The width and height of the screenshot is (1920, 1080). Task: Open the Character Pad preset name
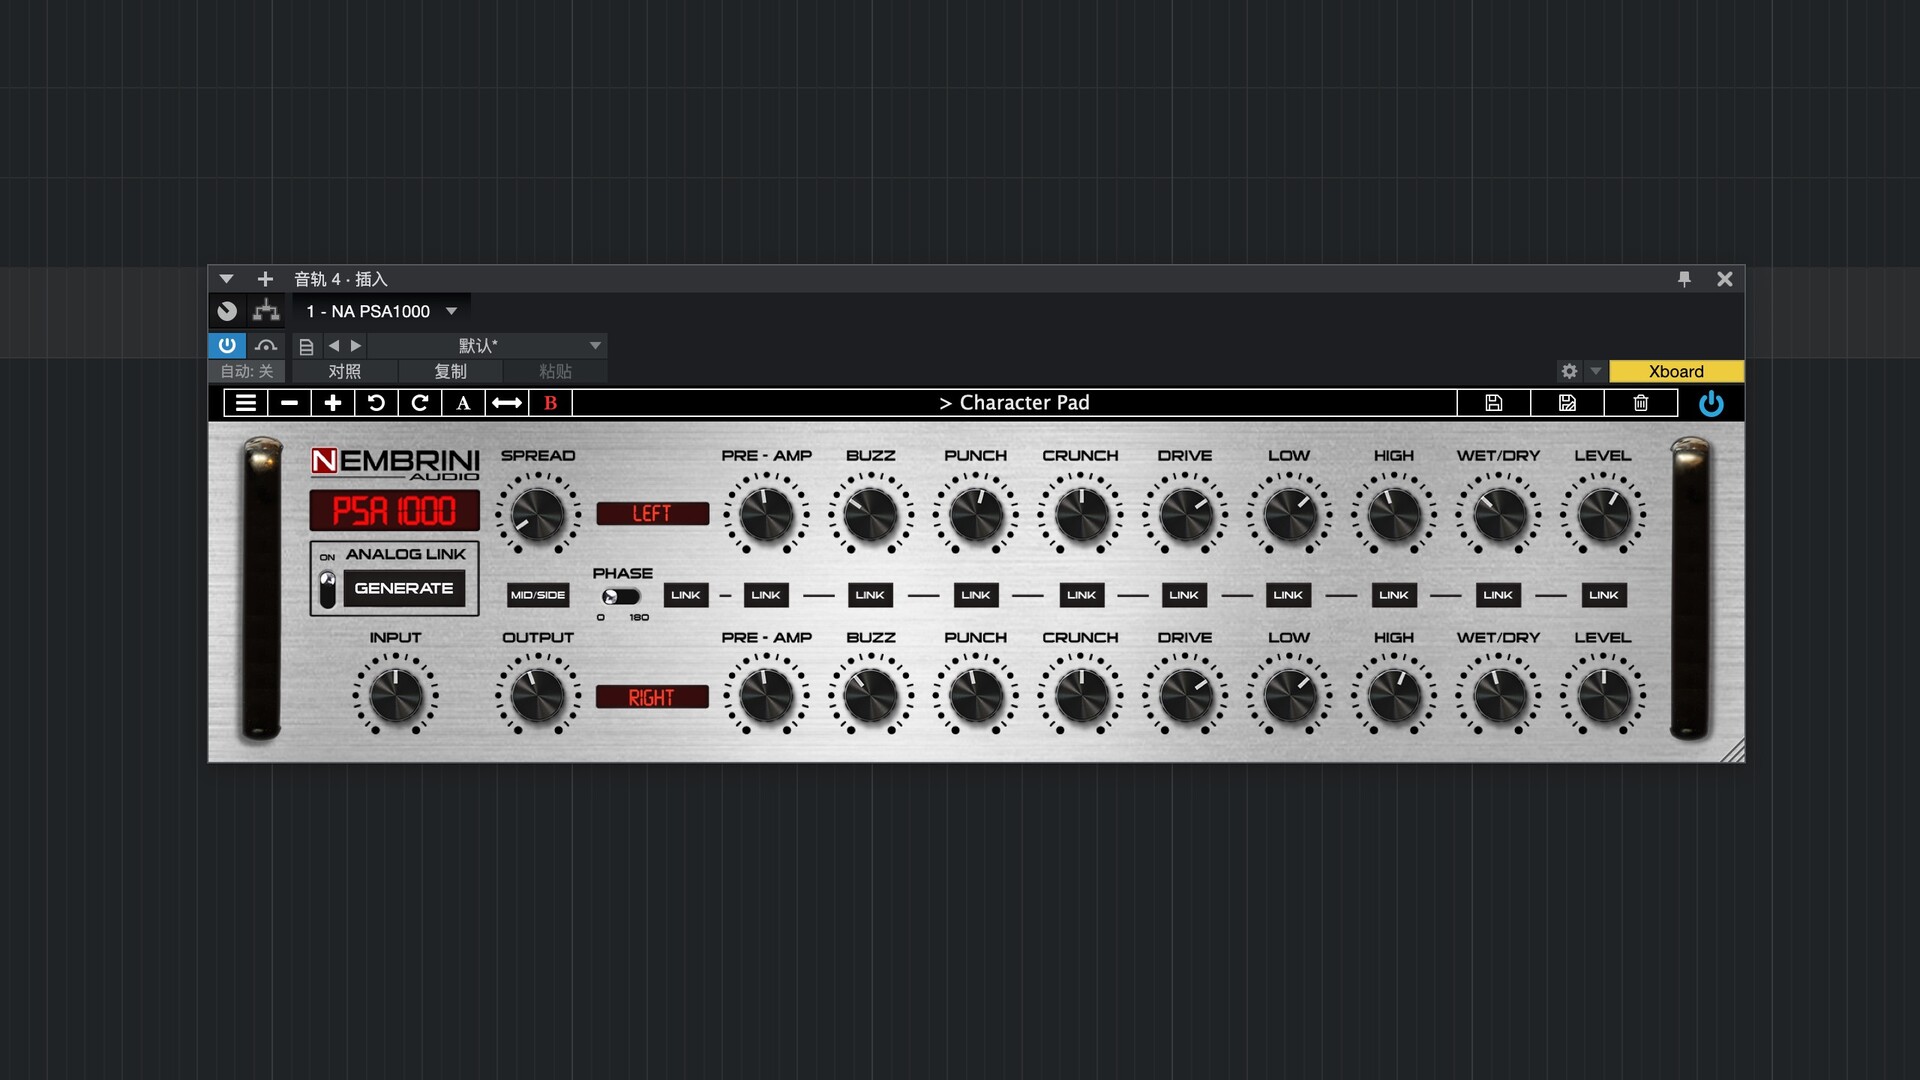click(1014, 403)
